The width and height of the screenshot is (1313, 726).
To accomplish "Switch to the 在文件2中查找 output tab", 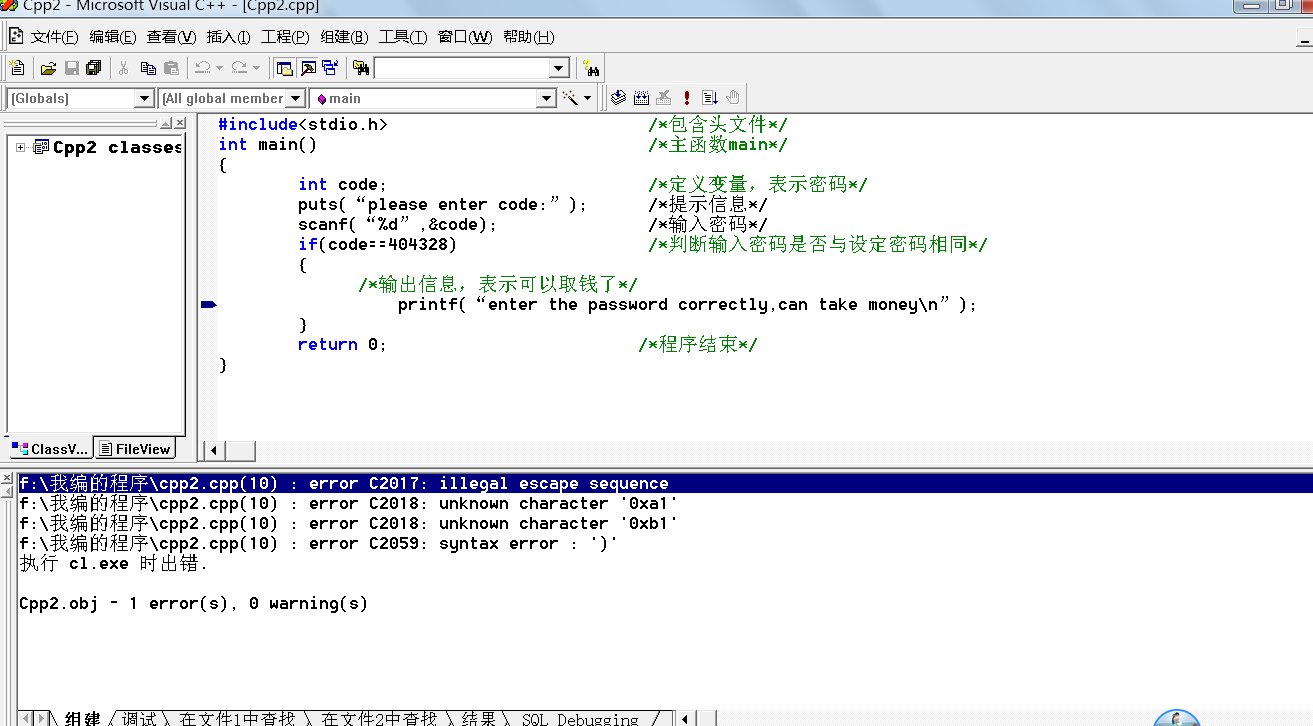I will pyautogui.click(x=379, y=718).
